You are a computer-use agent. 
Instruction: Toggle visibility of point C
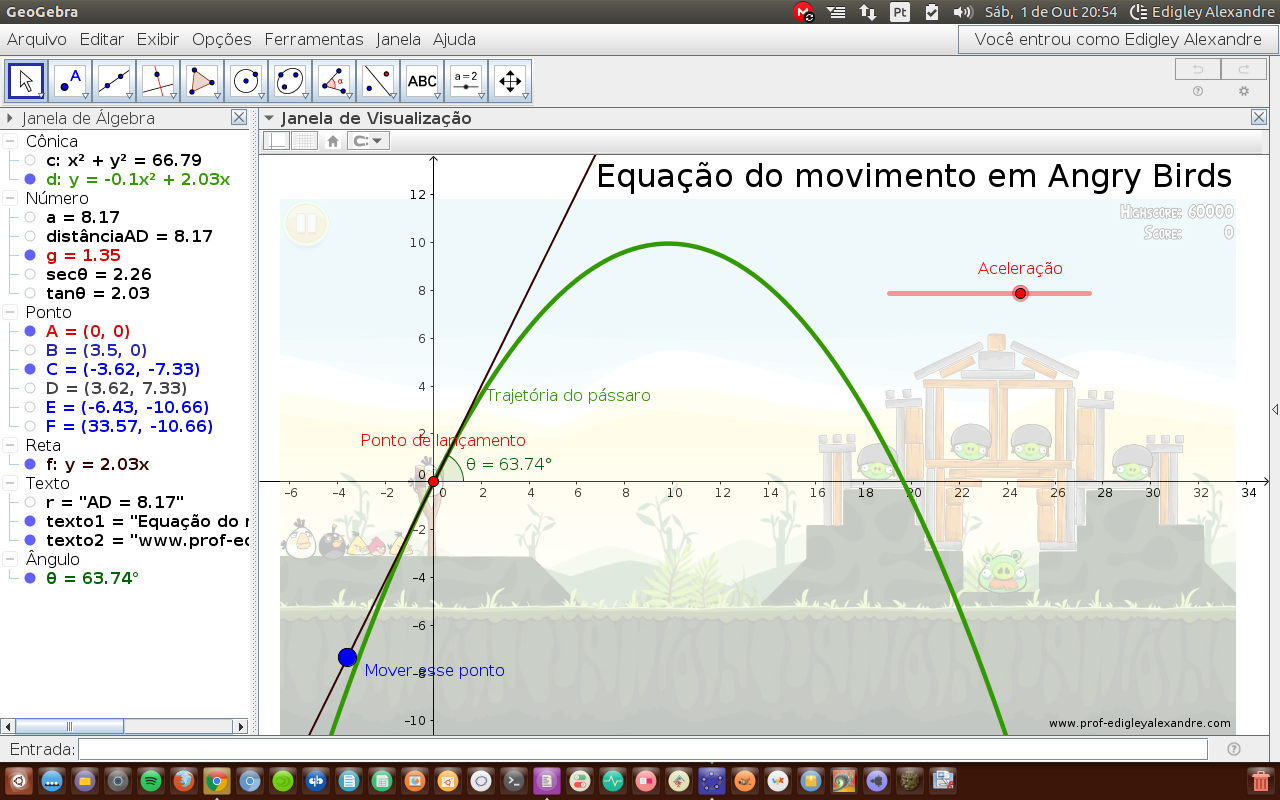point(31,368)
